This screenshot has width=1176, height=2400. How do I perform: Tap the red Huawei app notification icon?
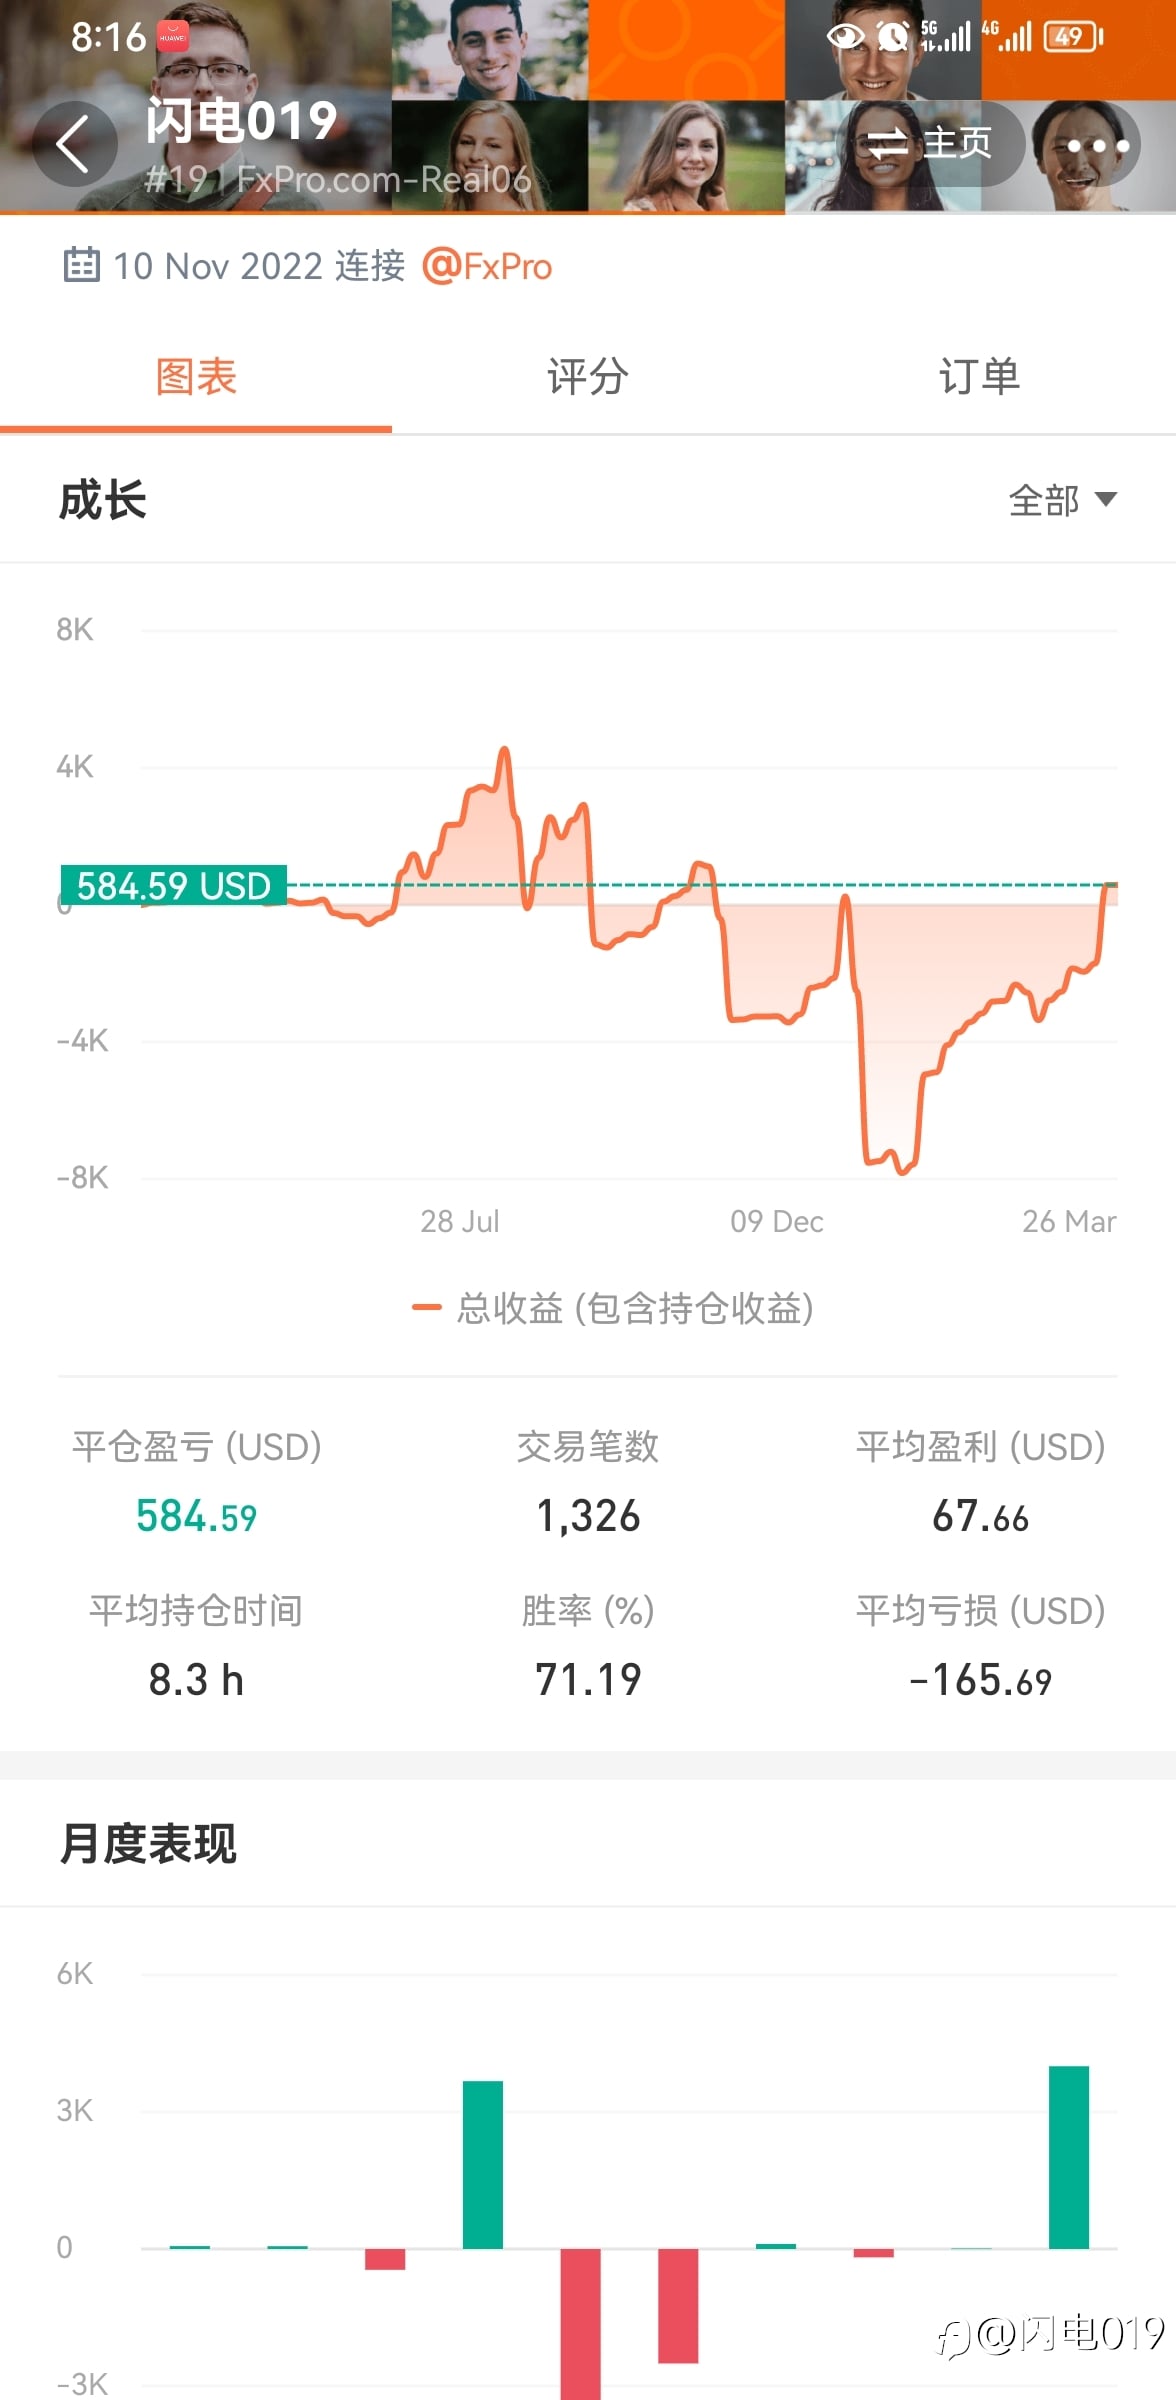click(173, 38)
